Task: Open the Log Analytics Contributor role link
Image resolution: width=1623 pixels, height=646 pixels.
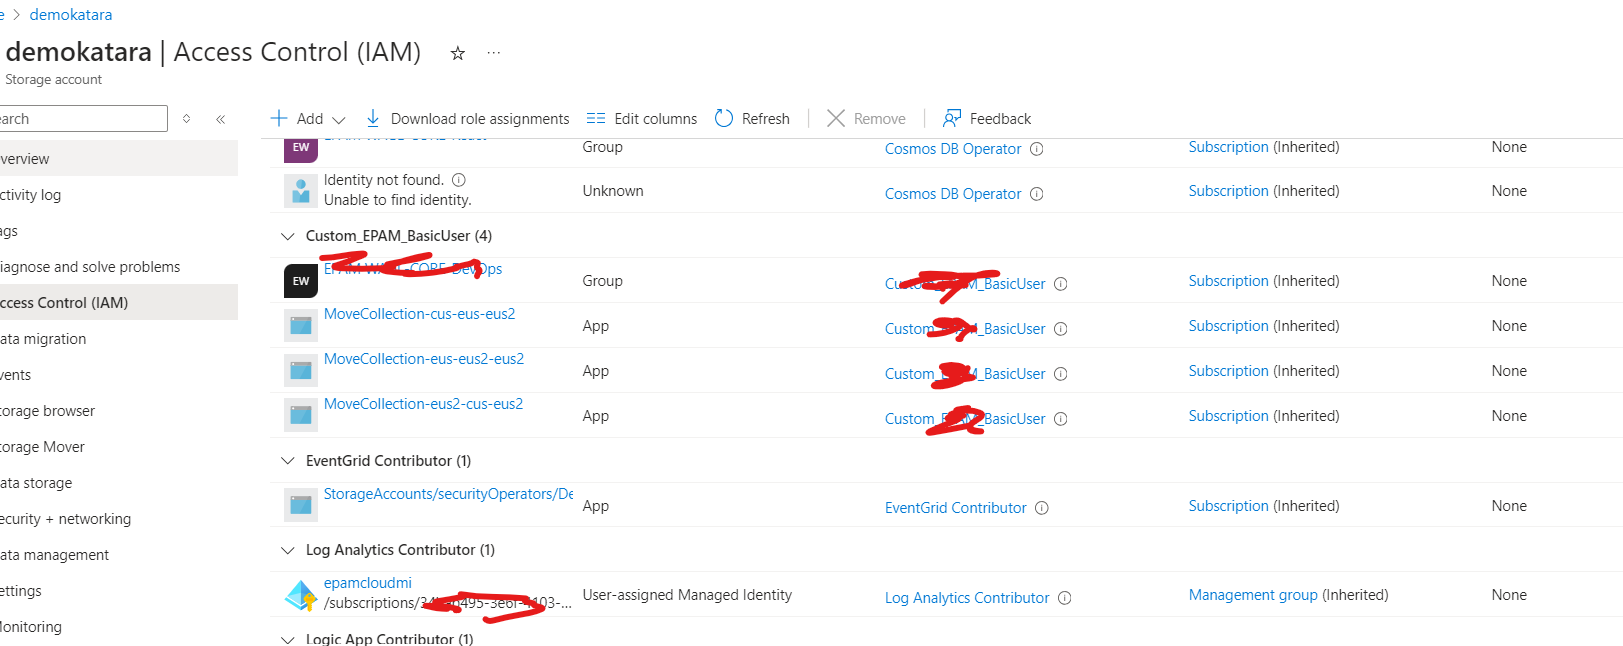Action: tap(967, 598)
